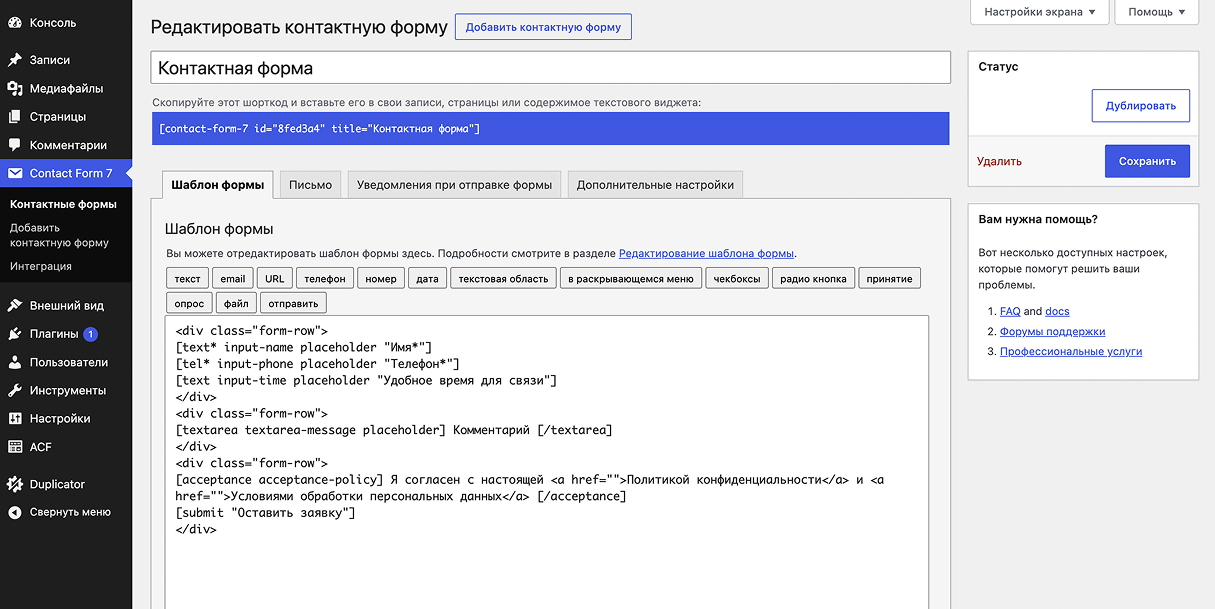Click the Консоль dashboard icon
Screen dimensions: 1215x609
(x=15, y=22)
